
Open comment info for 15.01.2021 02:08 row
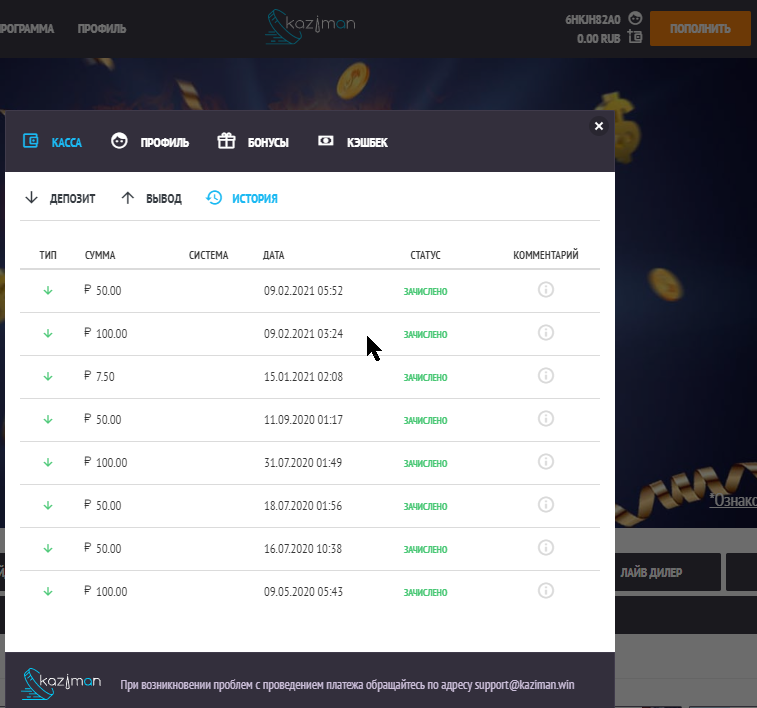tap(546, 375)
